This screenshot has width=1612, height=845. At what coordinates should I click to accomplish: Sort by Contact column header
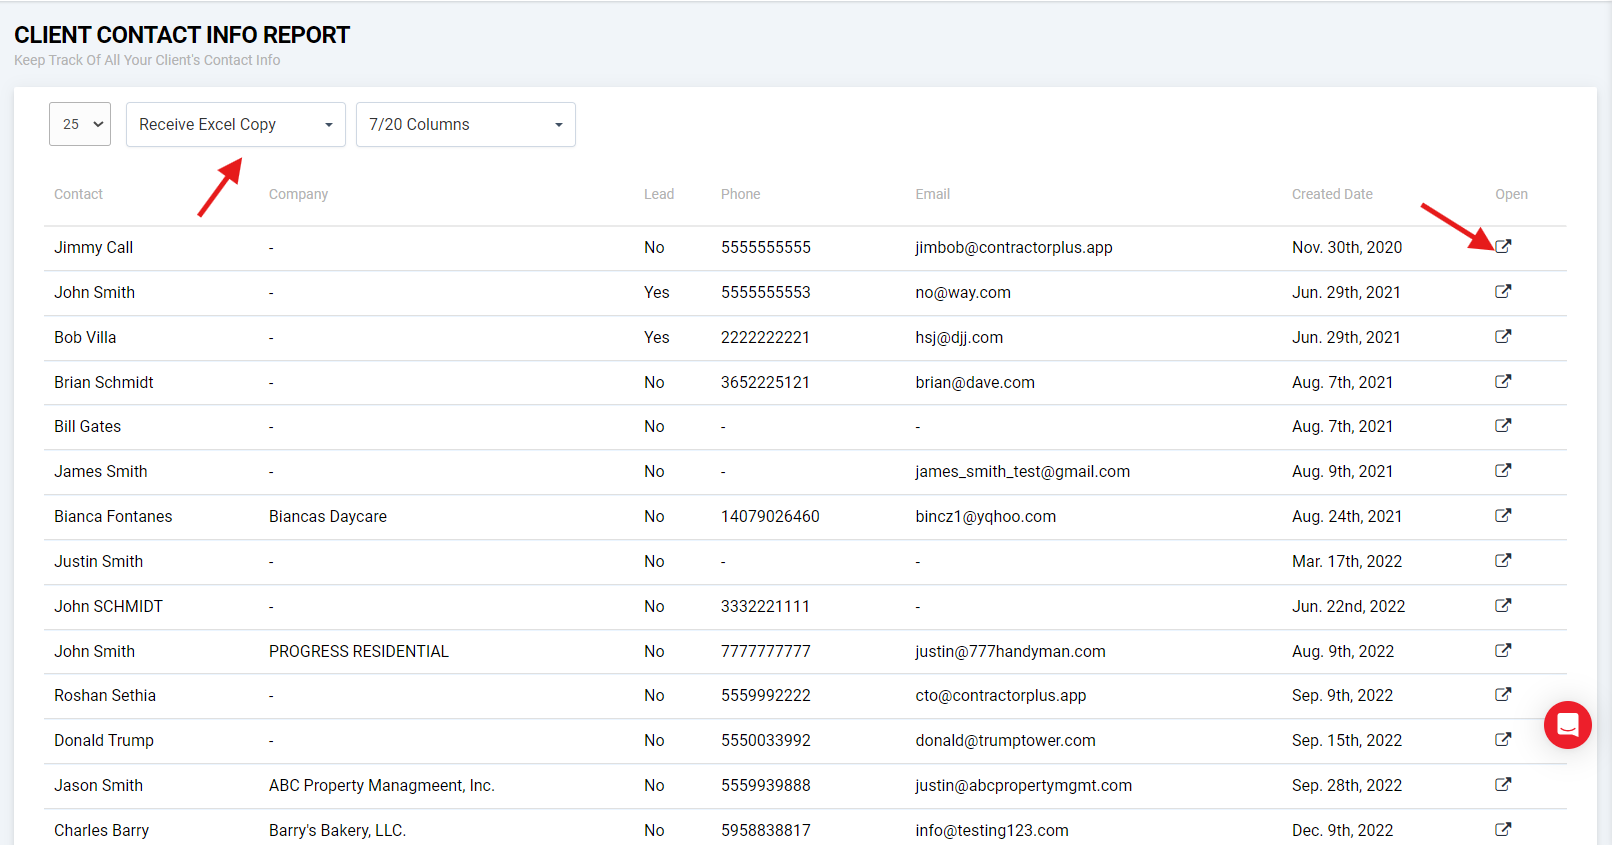click(x=78, y=194)
